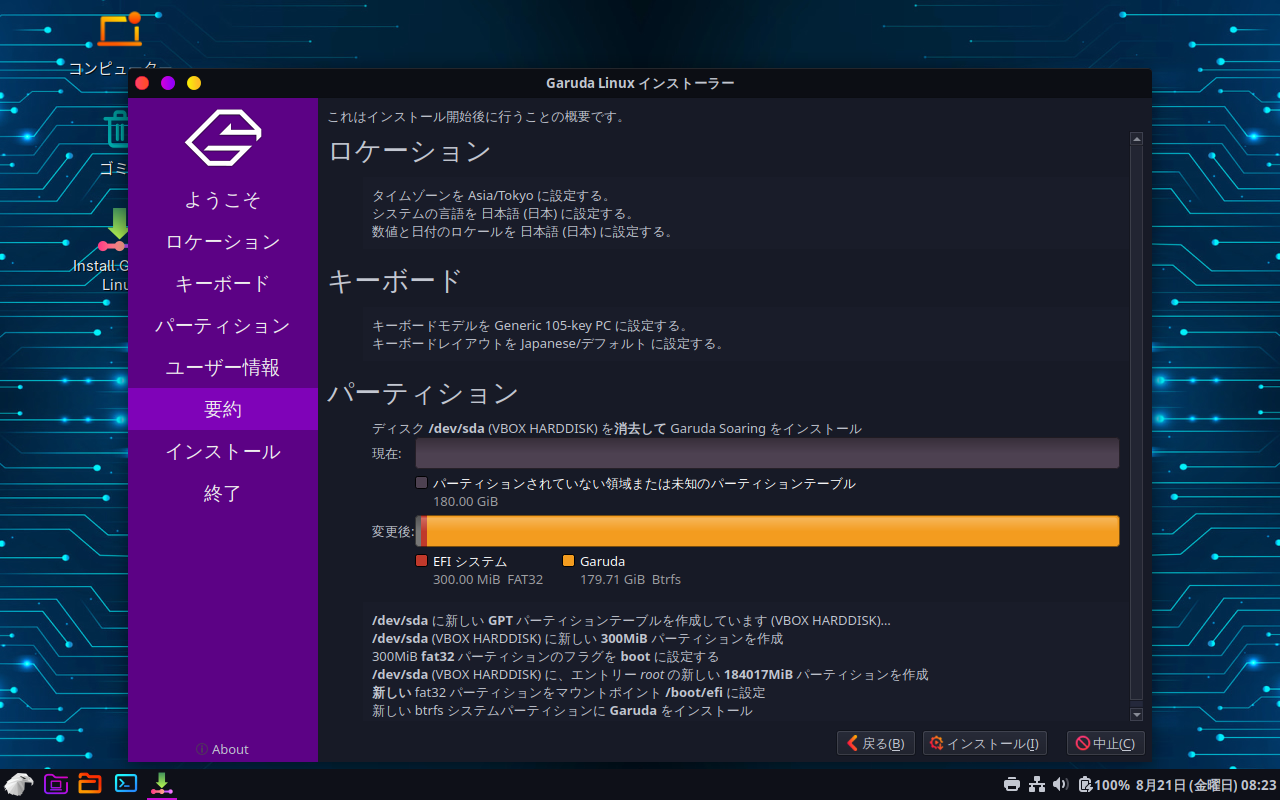Click the ロケーション heading in the summary pane
The image size is (1280, 800).
pos(410,152)
